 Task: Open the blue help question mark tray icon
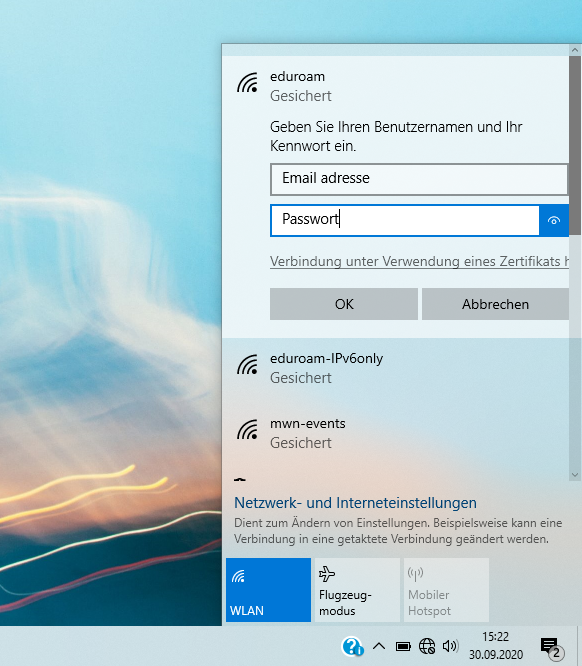352,646
